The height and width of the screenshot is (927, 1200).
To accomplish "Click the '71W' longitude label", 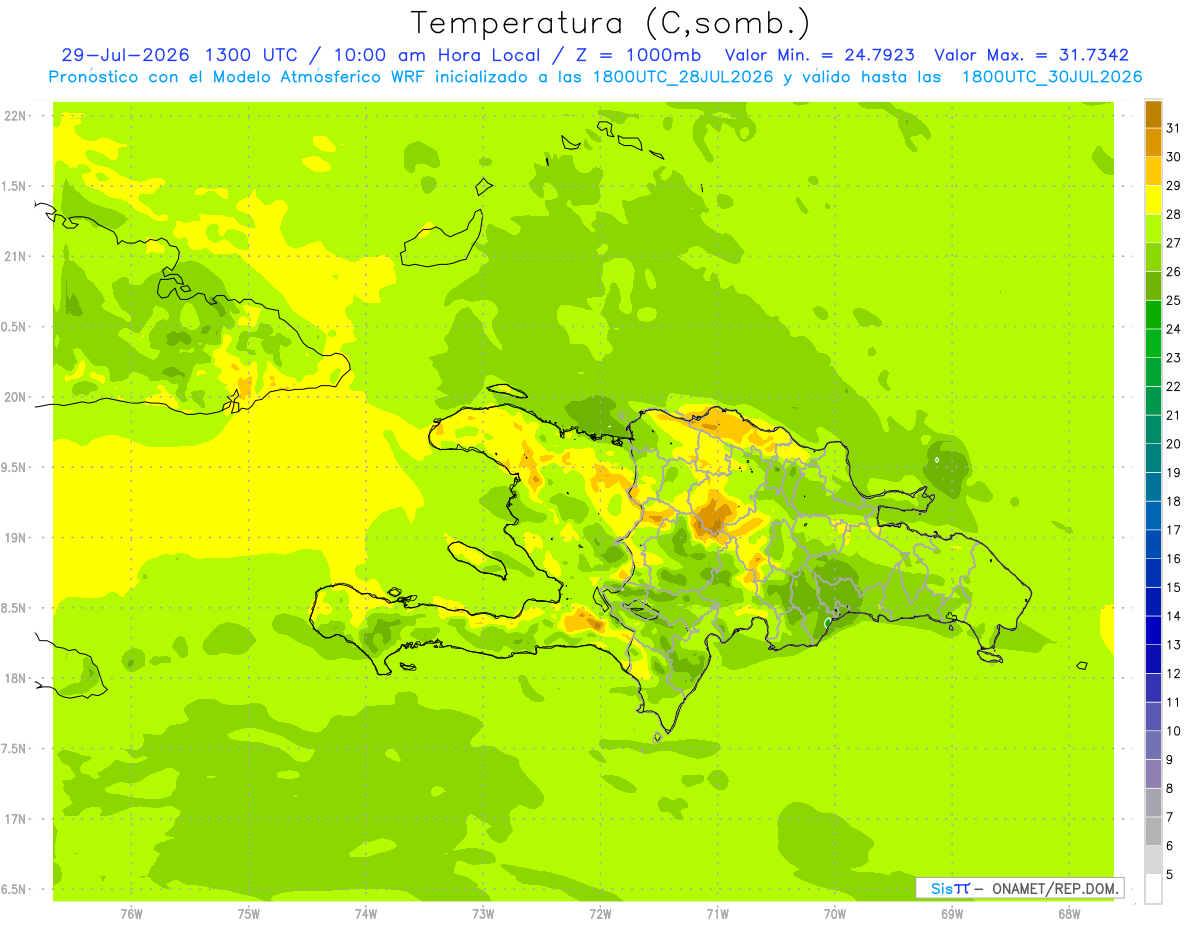I will pyautogui.click(x=717, y=914).
